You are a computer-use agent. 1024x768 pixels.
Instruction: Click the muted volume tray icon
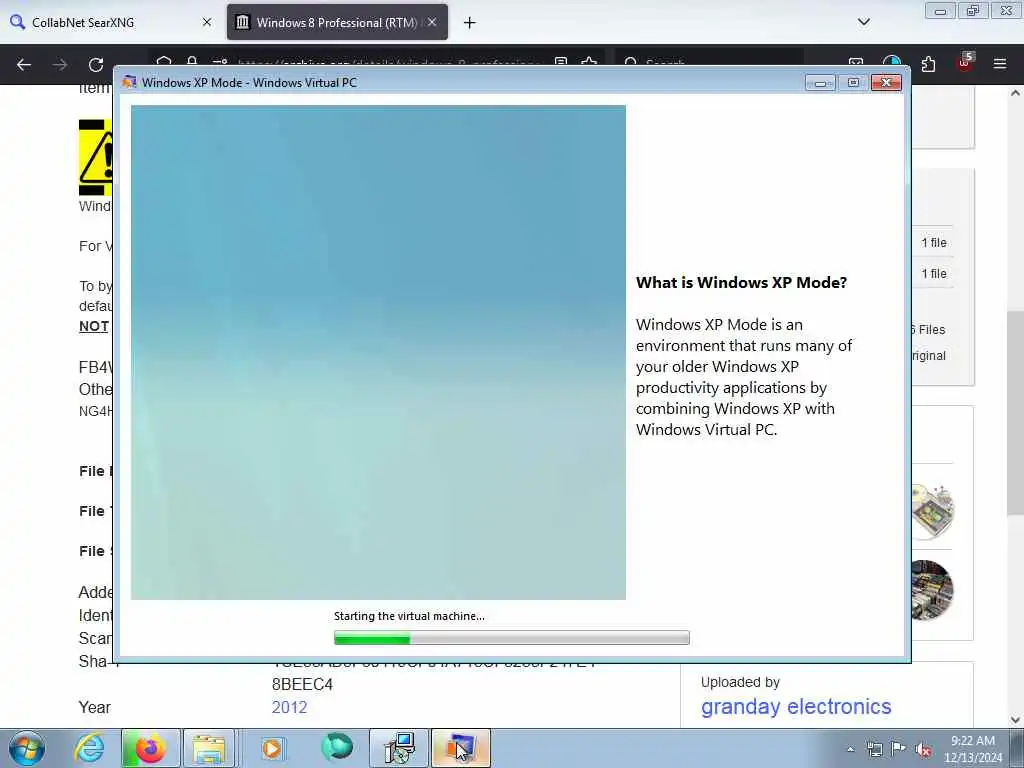[923, 749]
